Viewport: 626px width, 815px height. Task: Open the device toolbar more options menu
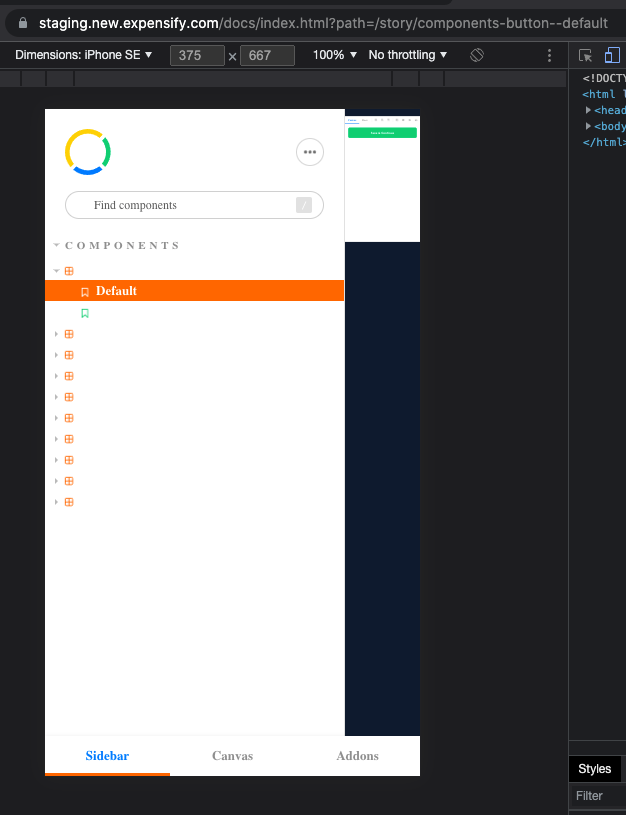pyautogui.click(x=549, y=55)
